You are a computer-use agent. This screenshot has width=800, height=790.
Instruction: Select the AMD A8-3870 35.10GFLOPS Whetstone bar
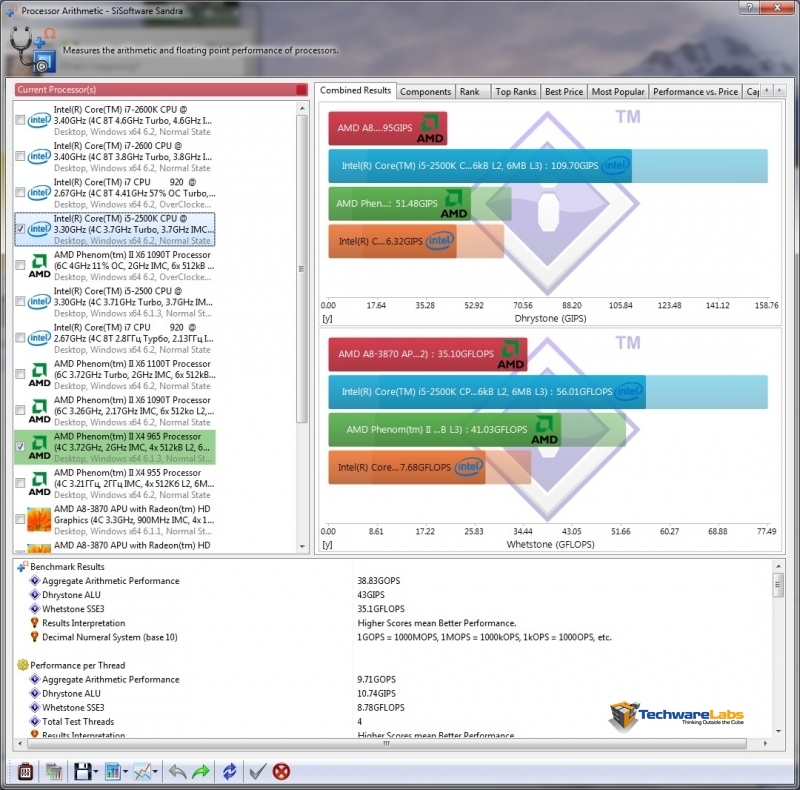click(x=428, y=354)
